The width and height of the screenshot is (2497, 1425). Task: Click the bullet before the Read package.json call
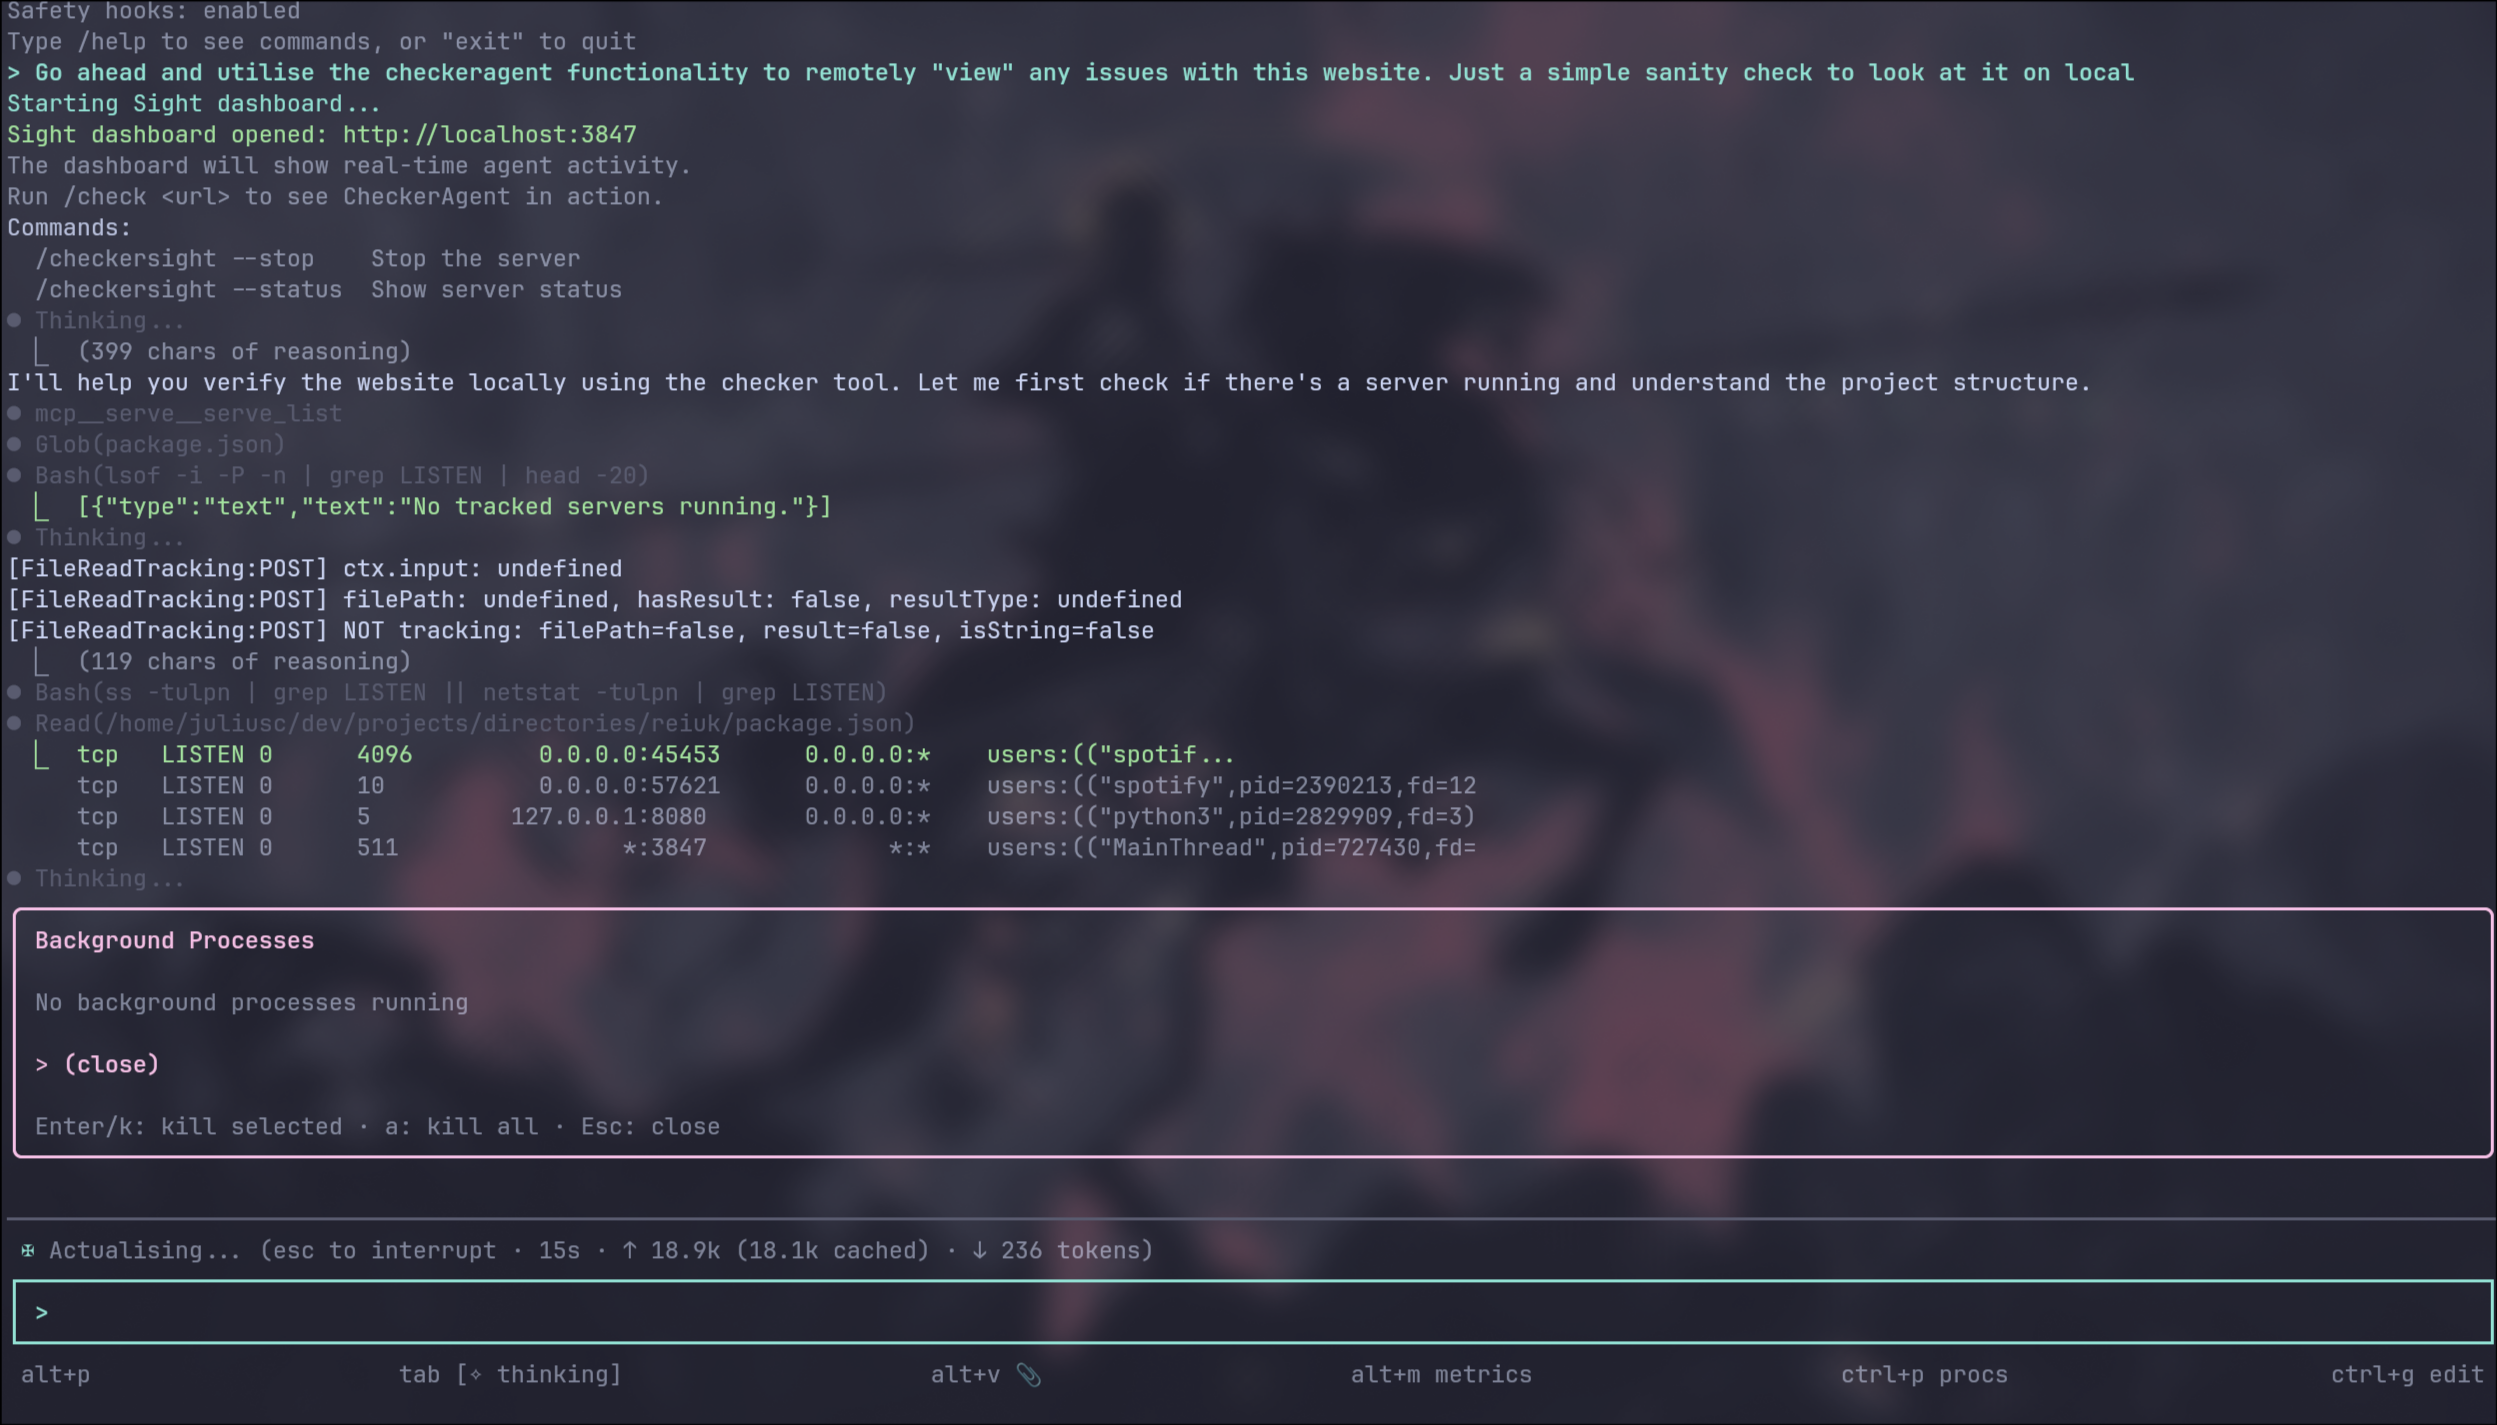click(14, 722)
